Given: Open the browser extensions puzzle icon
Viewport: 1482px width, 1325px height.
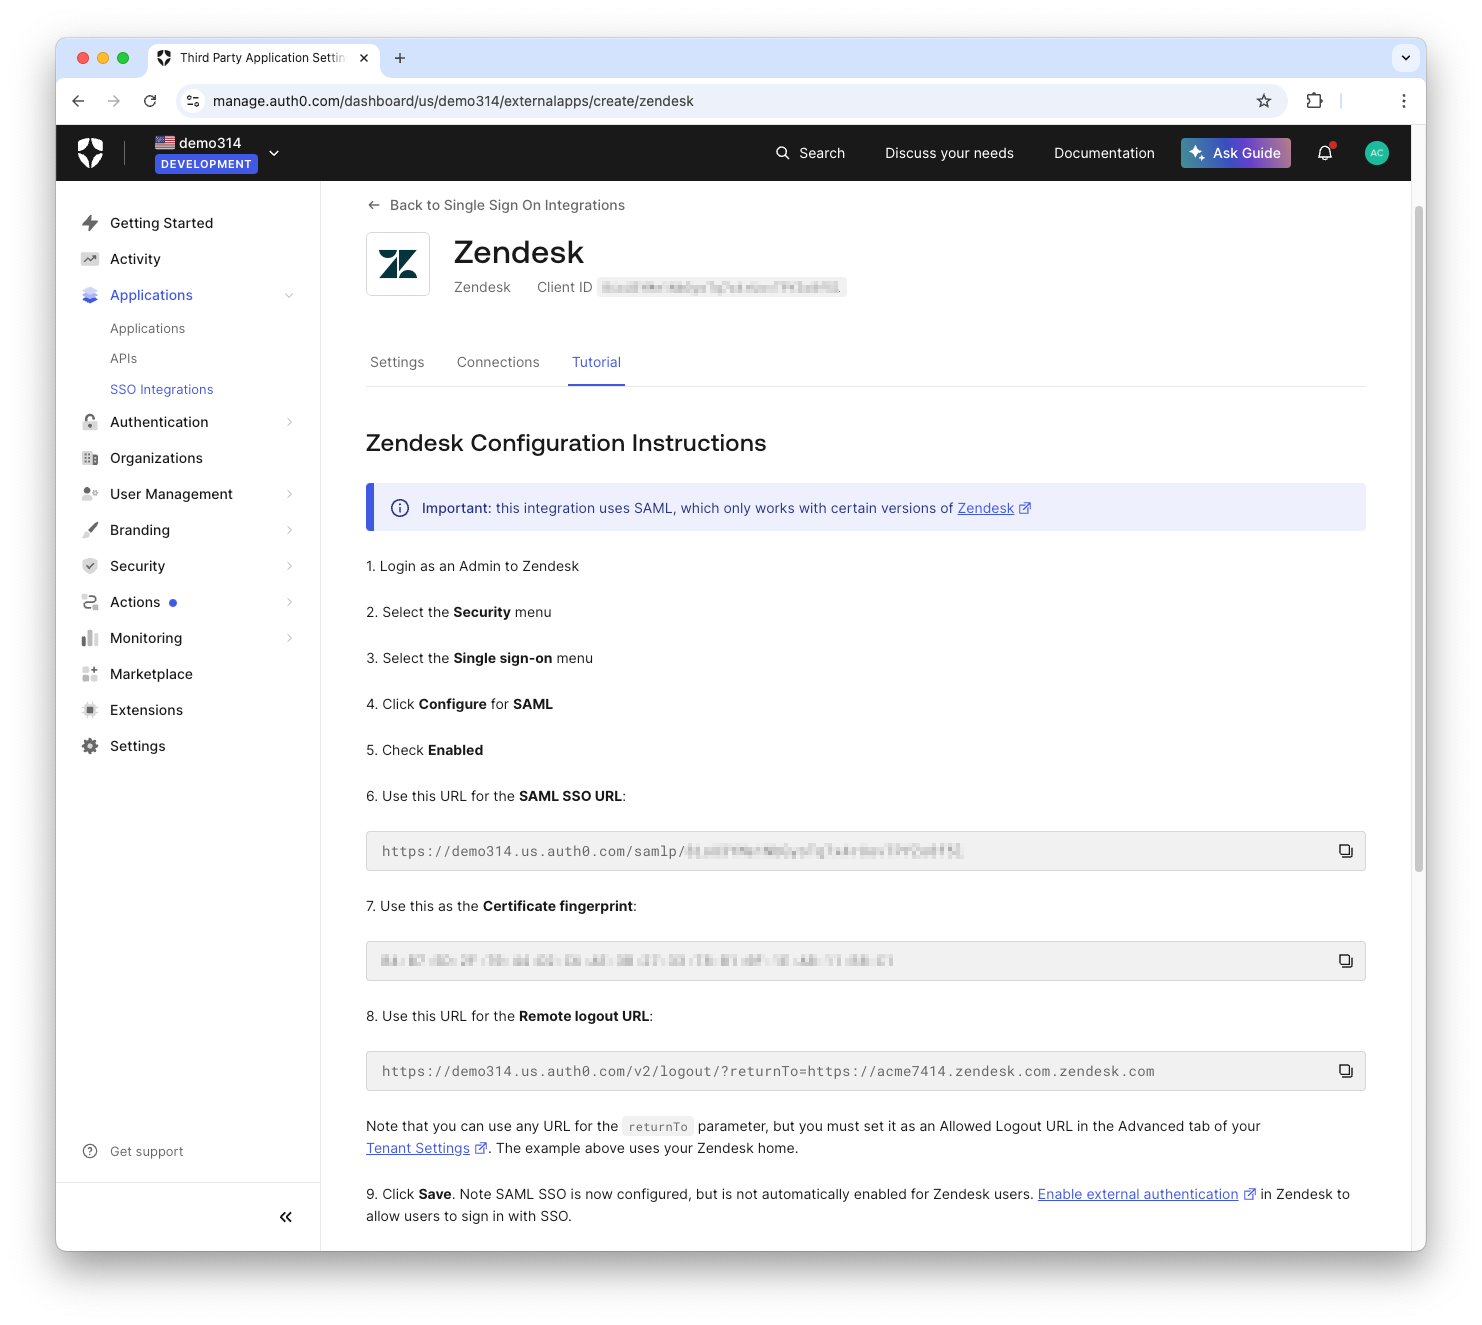Looking at the screenshot, I should point(1314,101).
